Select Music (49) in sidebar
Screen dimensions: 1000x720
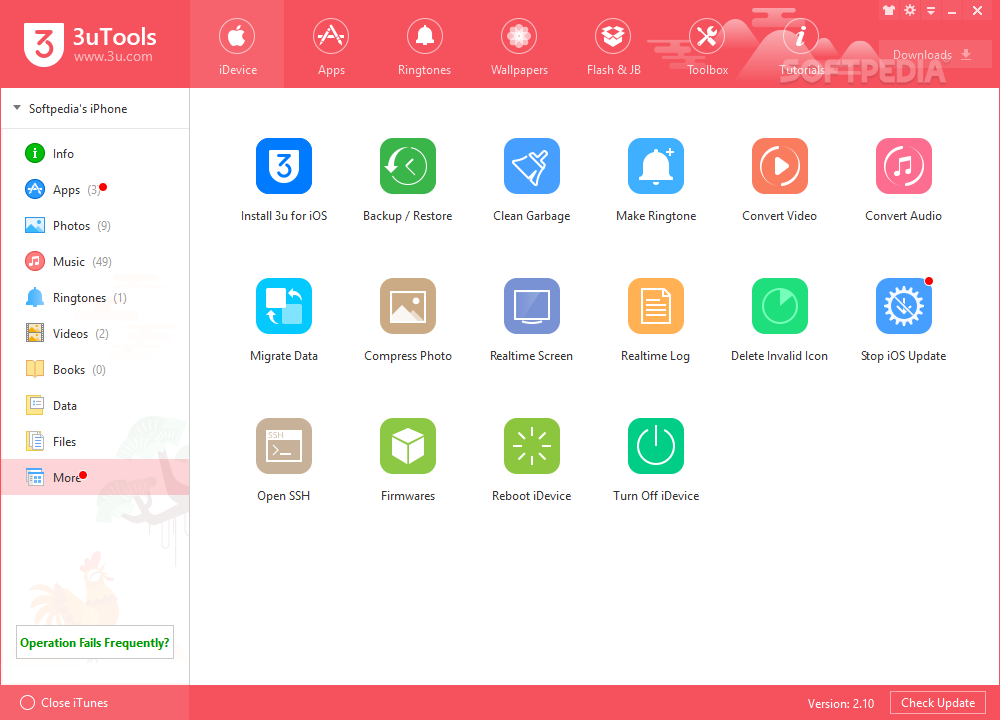pyautogui.click(x=95, y=261)
